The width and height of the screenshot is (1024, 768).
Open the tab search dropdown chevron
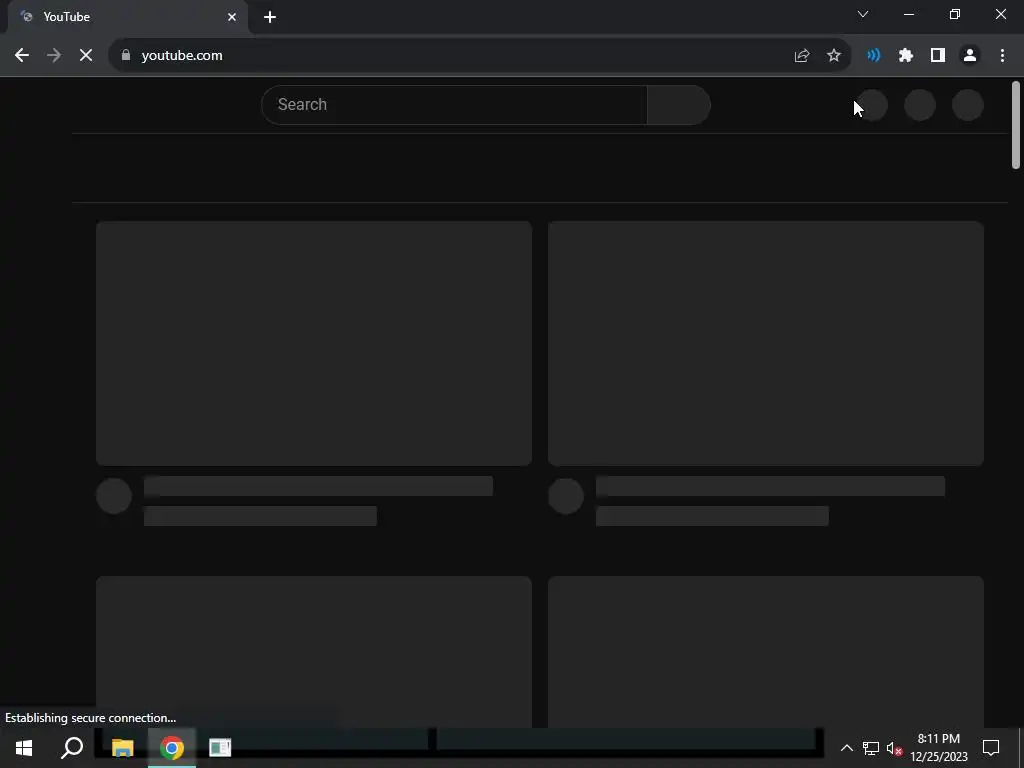point(863,14)
